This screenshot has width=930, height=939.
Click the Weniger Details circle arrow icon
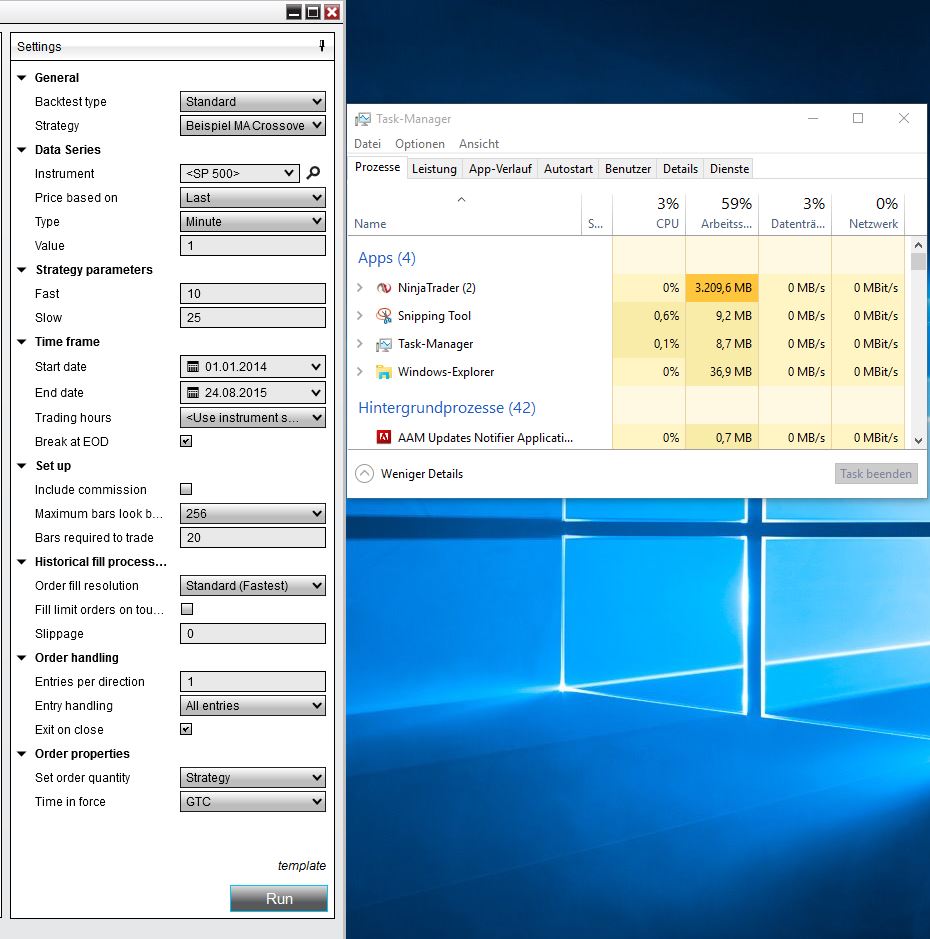coord(365,474)
